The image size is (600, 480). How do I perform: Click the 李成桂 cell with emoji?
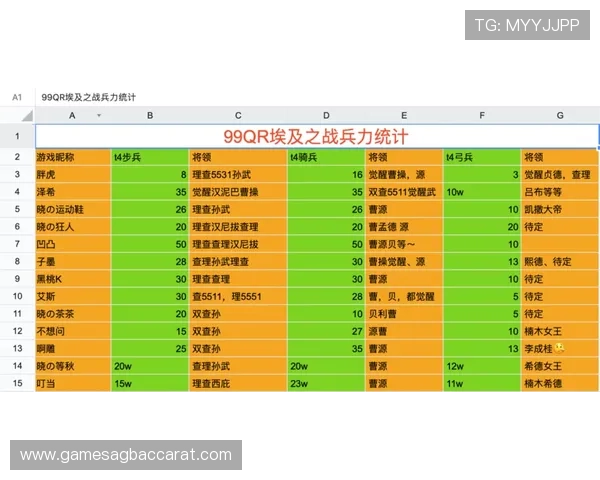(x=560, y=349)
